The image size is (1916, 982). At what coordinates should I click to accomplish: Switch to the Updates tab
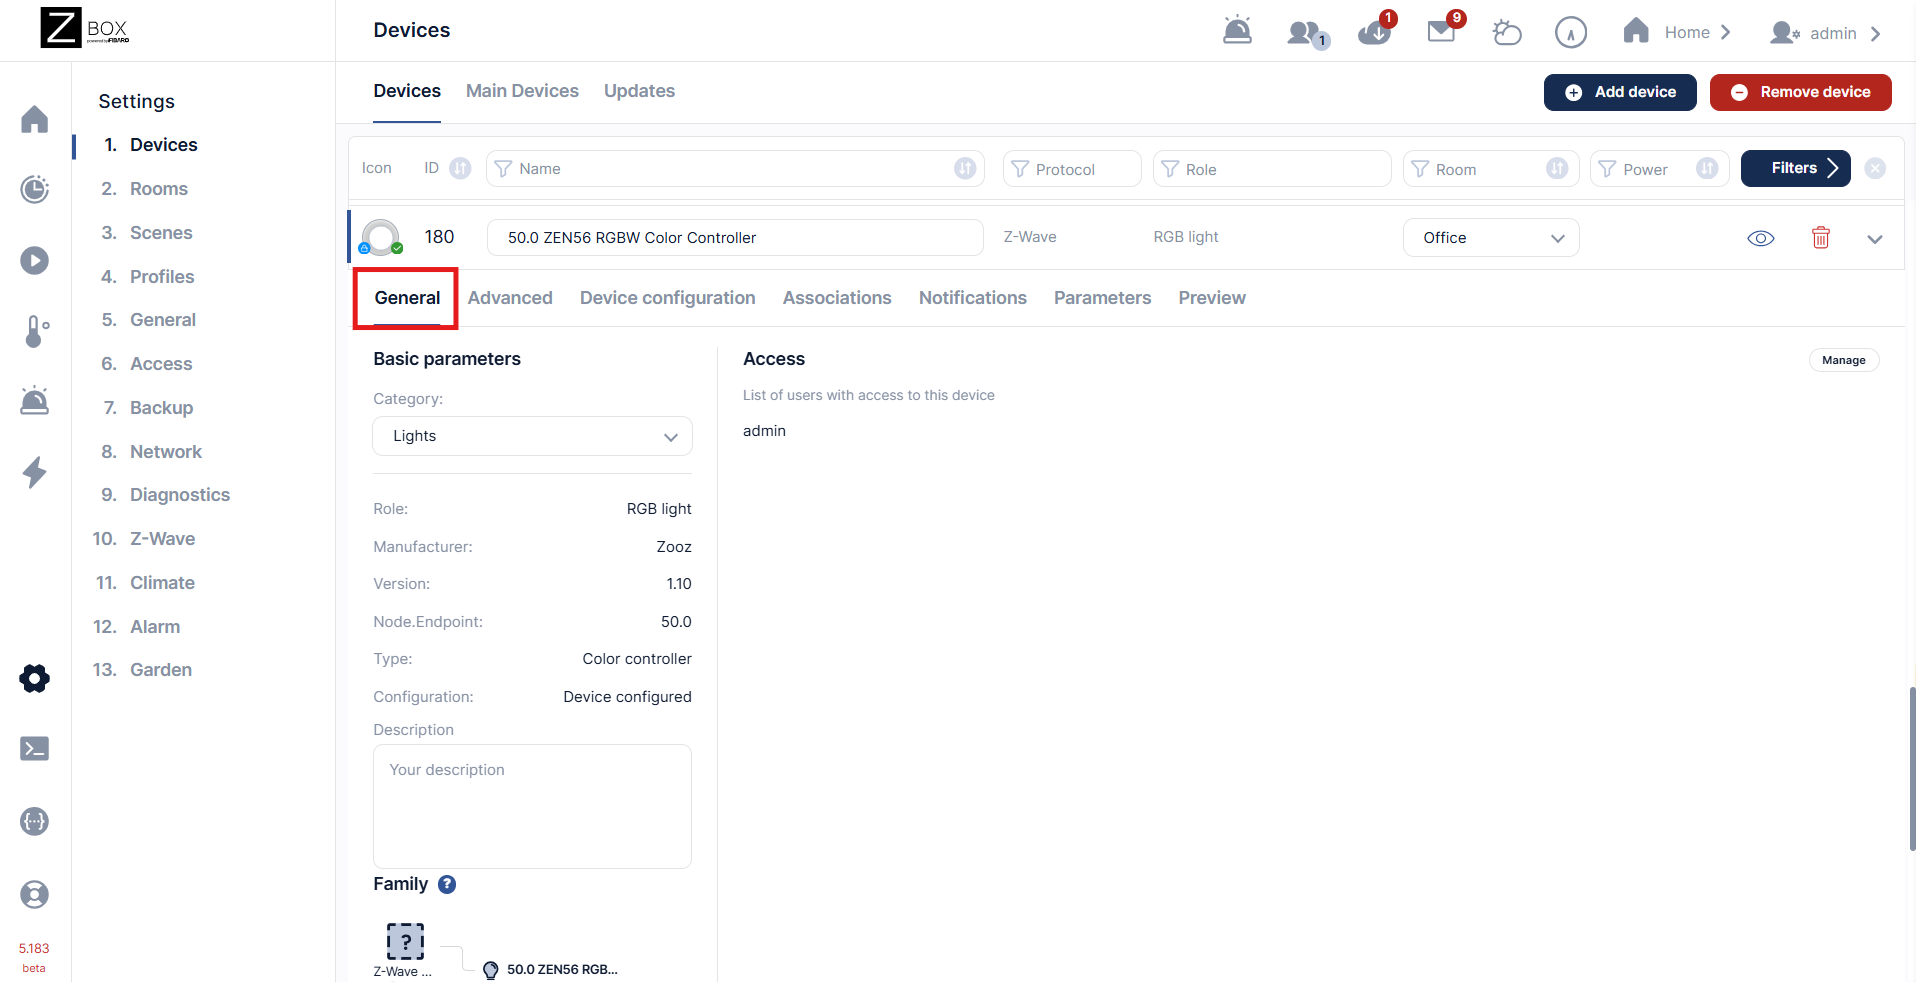point(639,91)
